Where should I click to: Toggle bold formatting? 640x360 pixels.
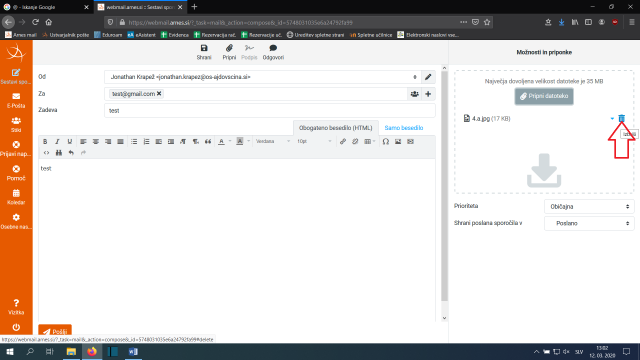coord(45,141)
